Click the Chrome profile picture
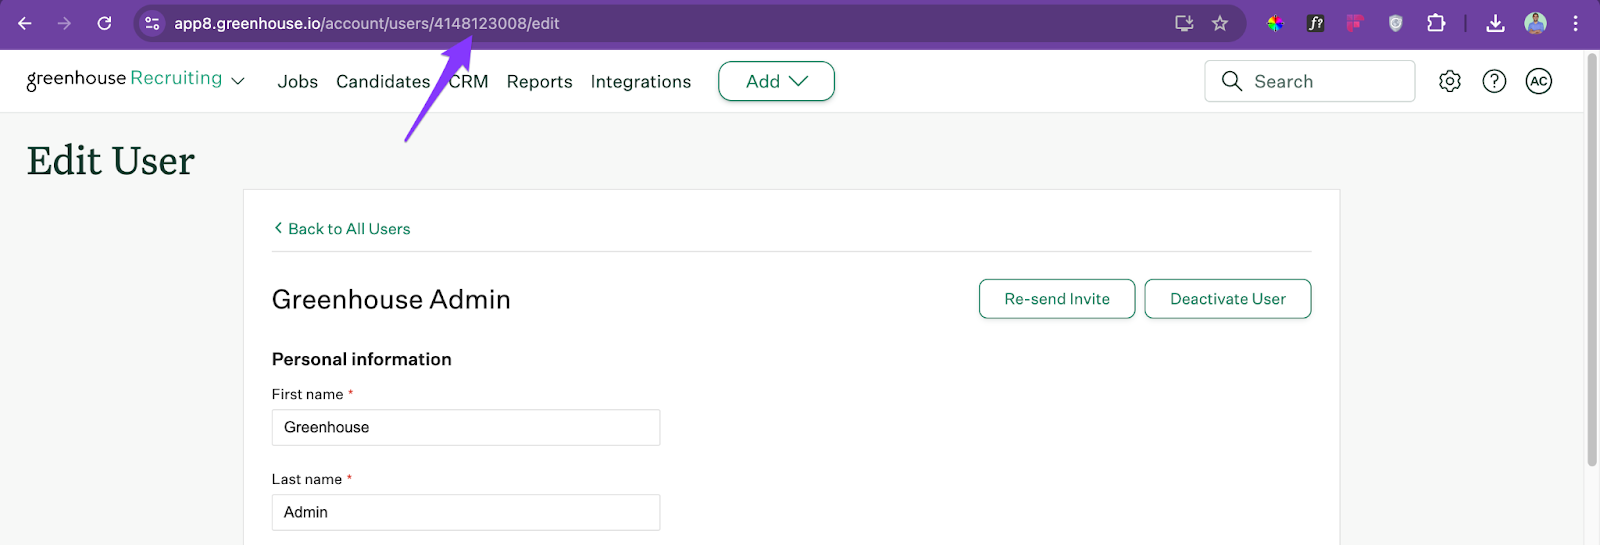Screen dimensions: 1600x545 (1535, 23)
